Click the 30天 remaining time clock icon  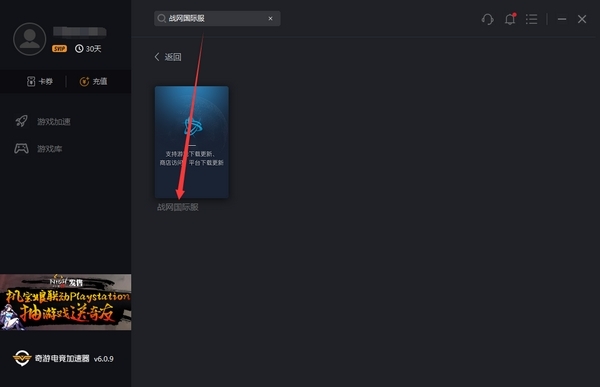point(79,49)
